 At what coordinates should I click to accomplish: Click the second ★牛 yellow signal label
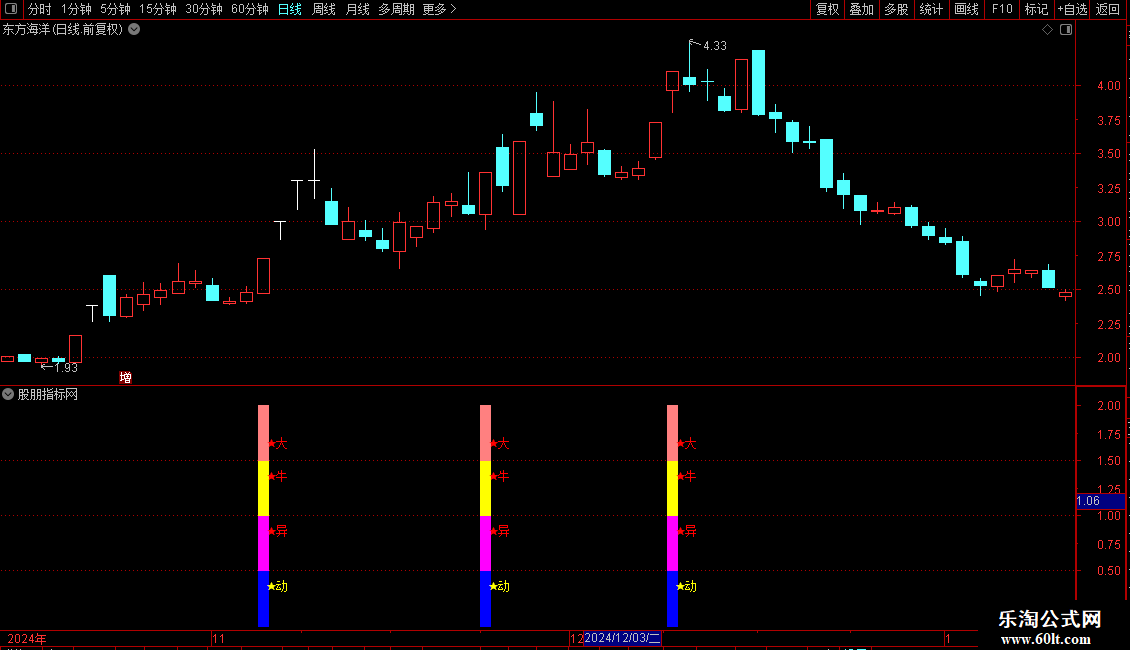coord(499,476)
